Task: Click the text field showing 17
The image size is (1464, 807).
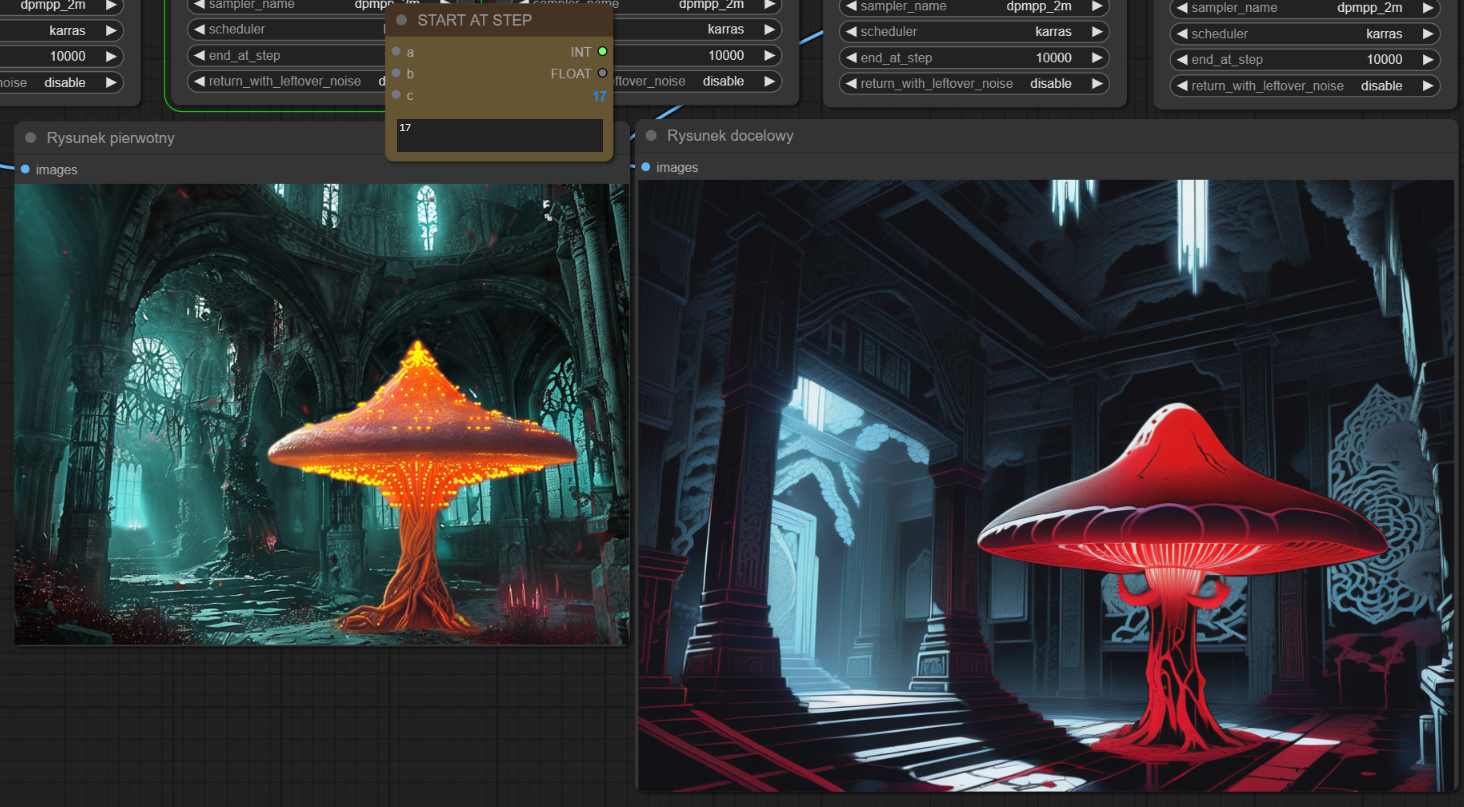Action: pyautogui.click(x=499, y=135)
